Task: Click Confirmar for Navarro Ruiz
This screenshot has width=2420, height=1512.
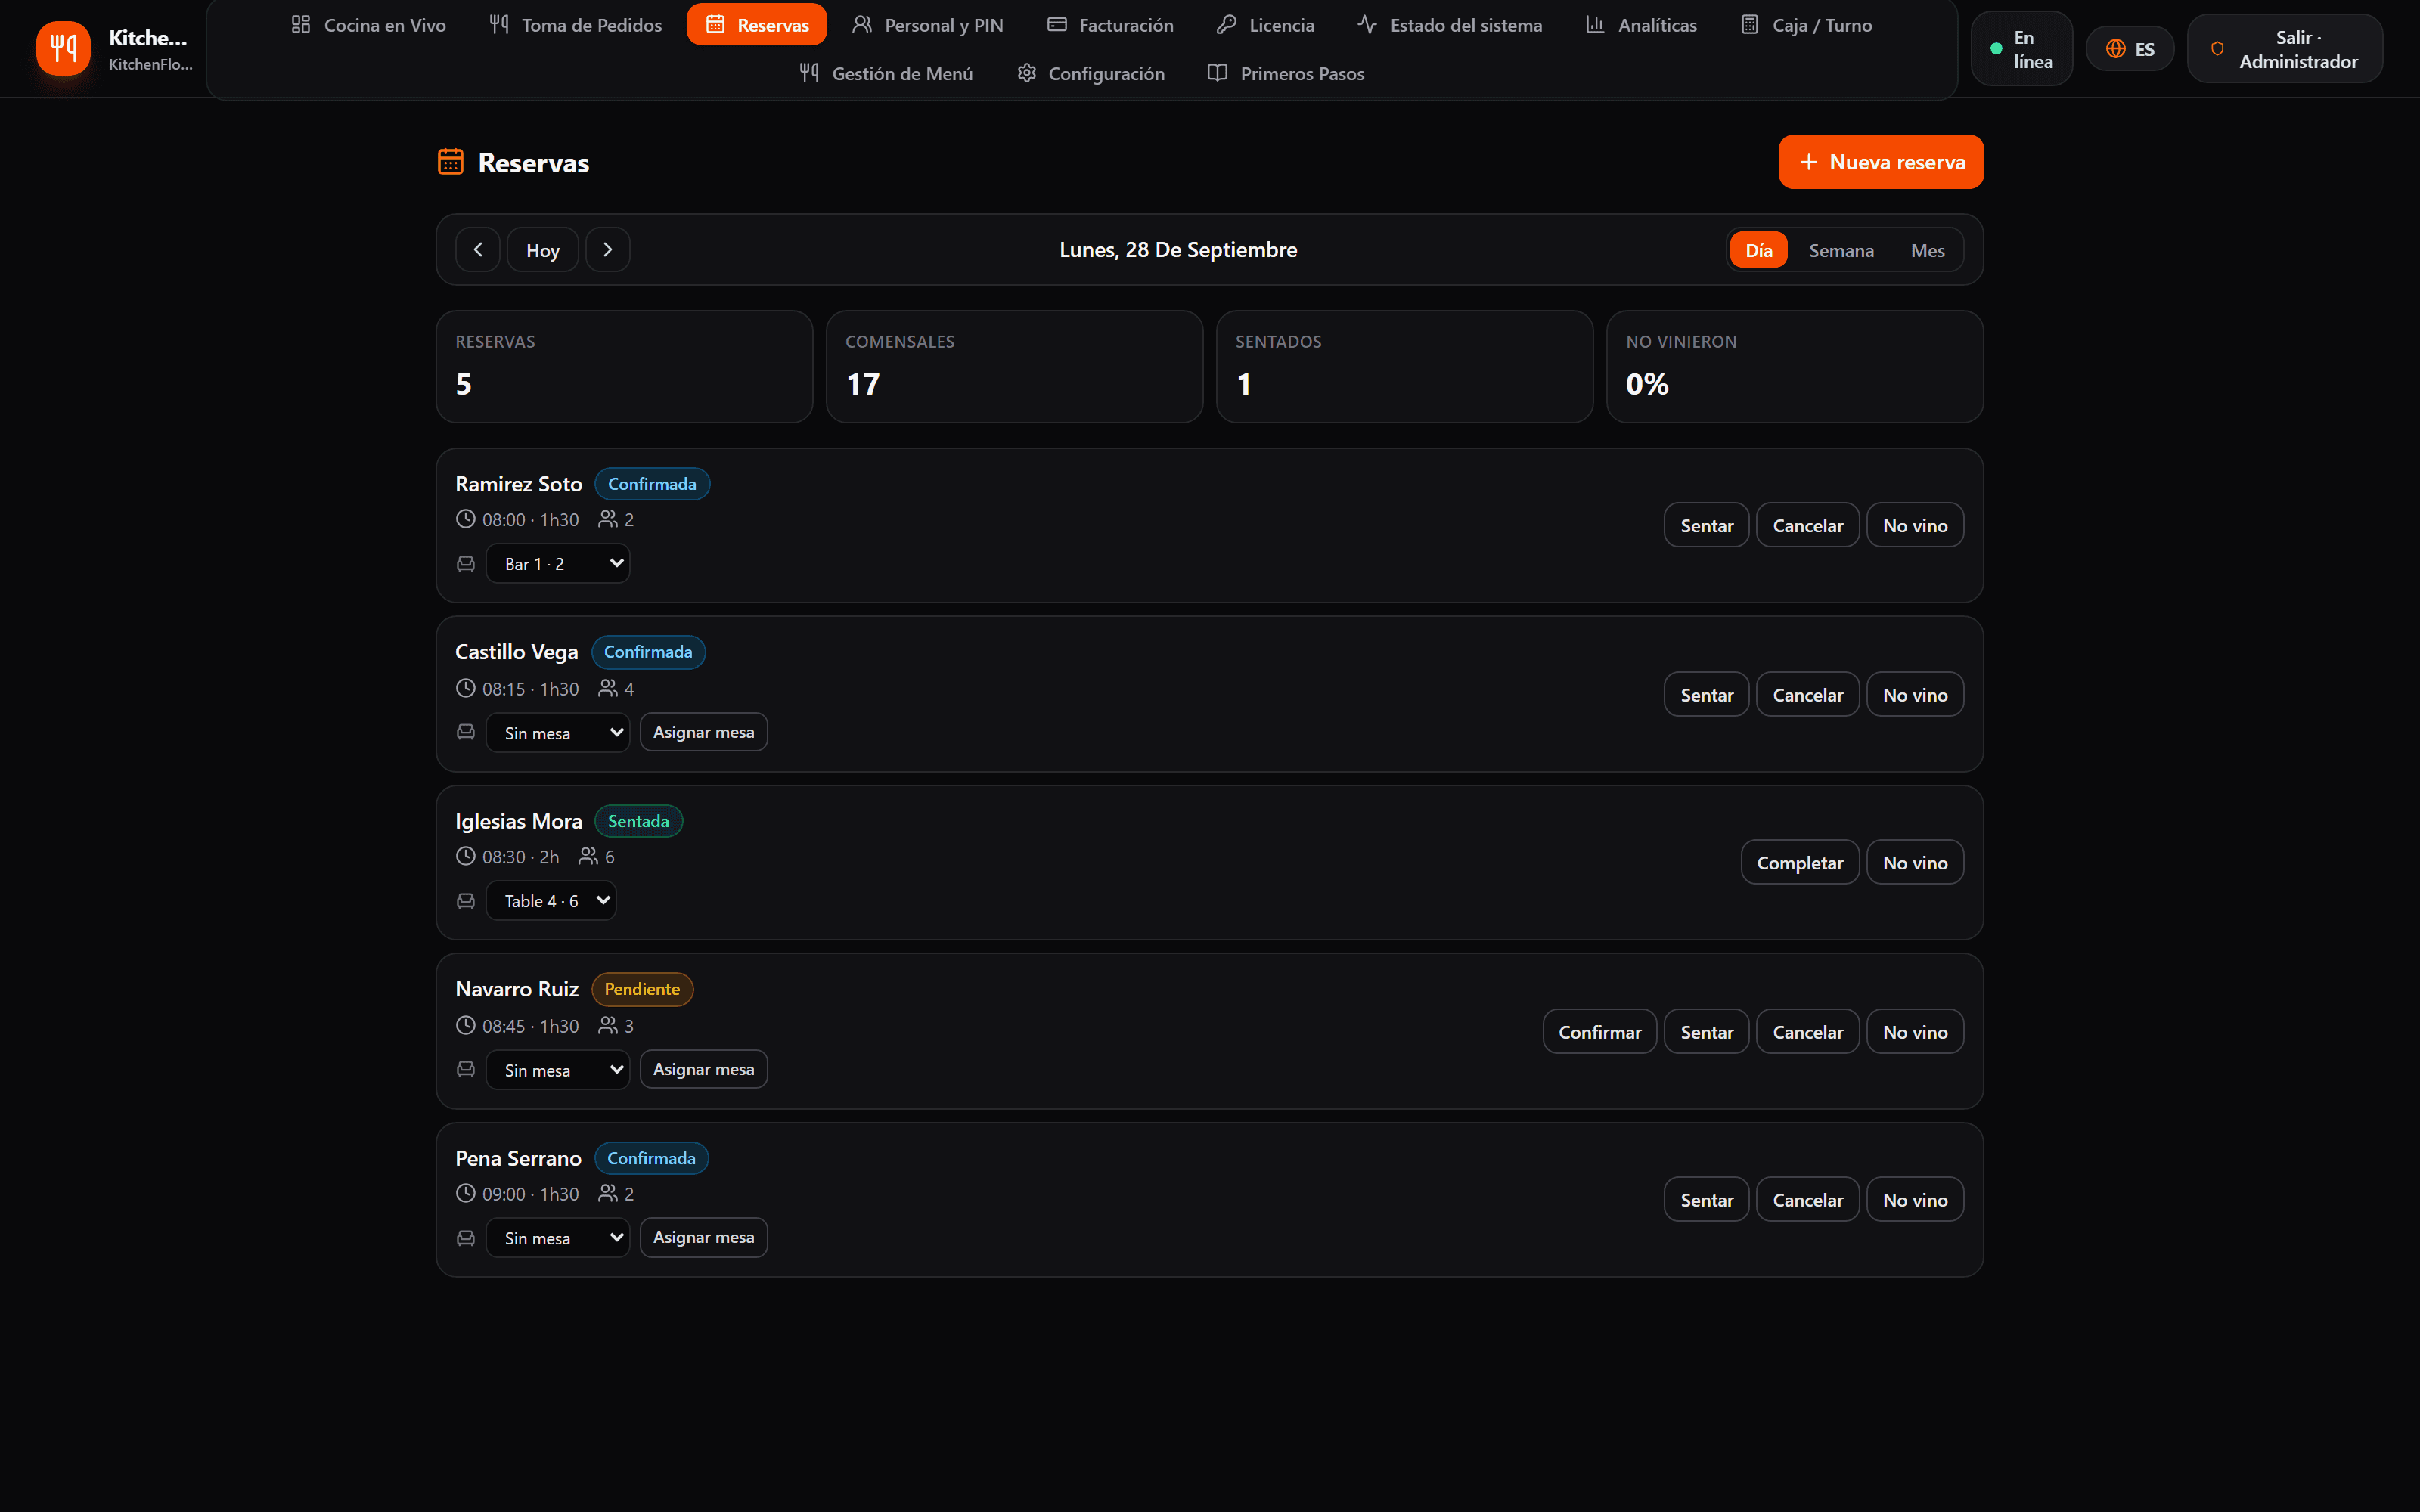Action: tap(1600, 1032)
